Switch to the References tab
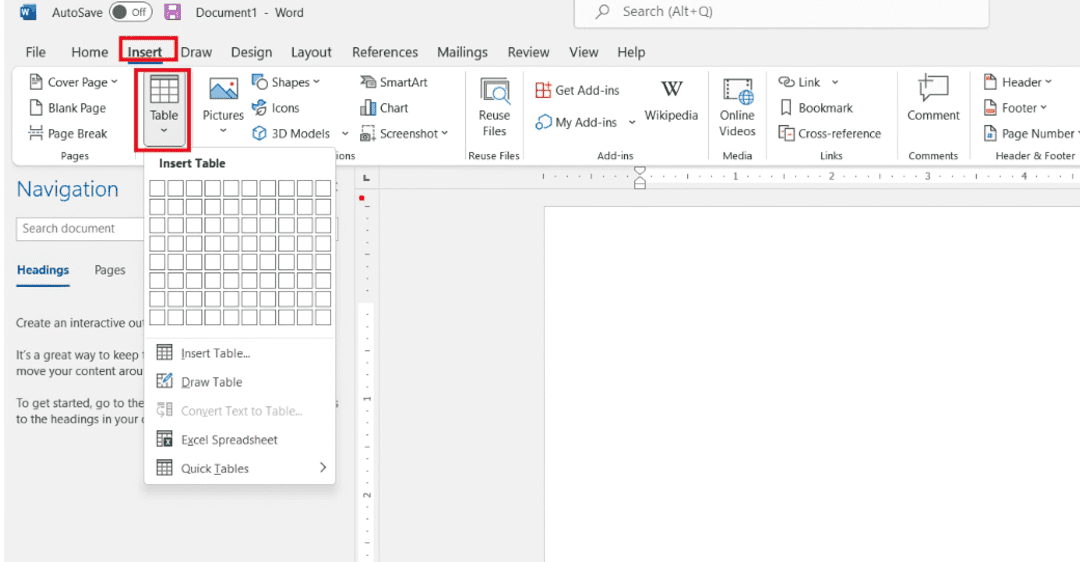The width and height of the screenshot is (1080, 562). (x=385, y=52)
